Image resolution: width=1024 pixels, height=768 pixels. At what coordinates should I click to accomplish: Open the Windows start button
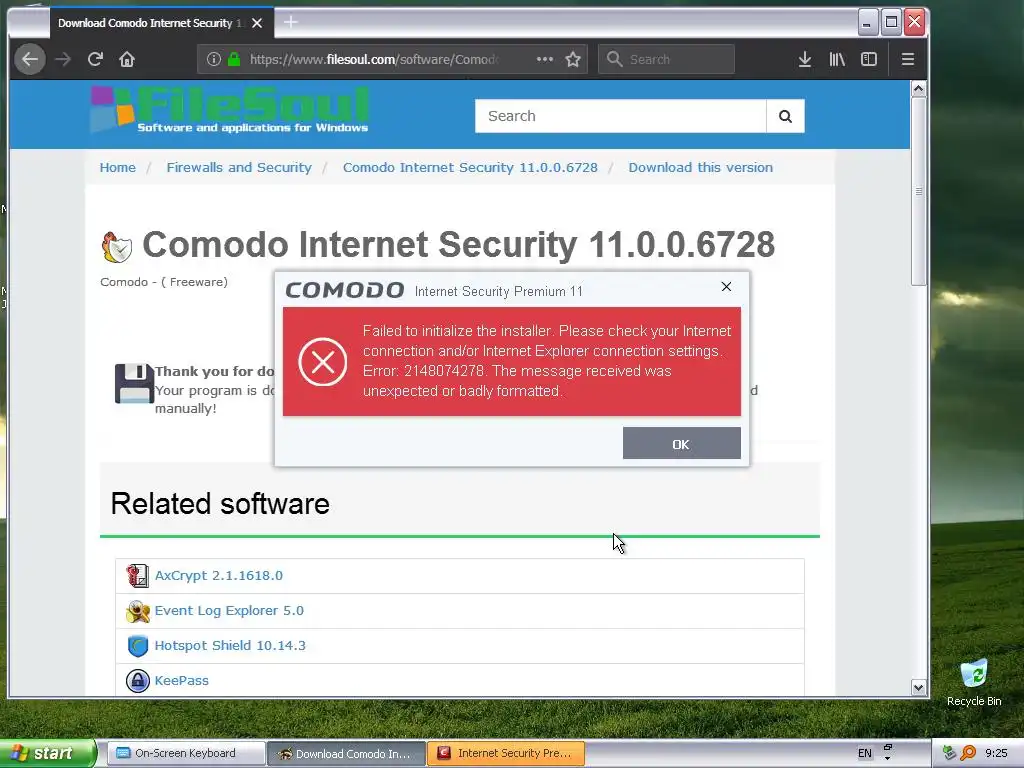click(x=47, y=754)
